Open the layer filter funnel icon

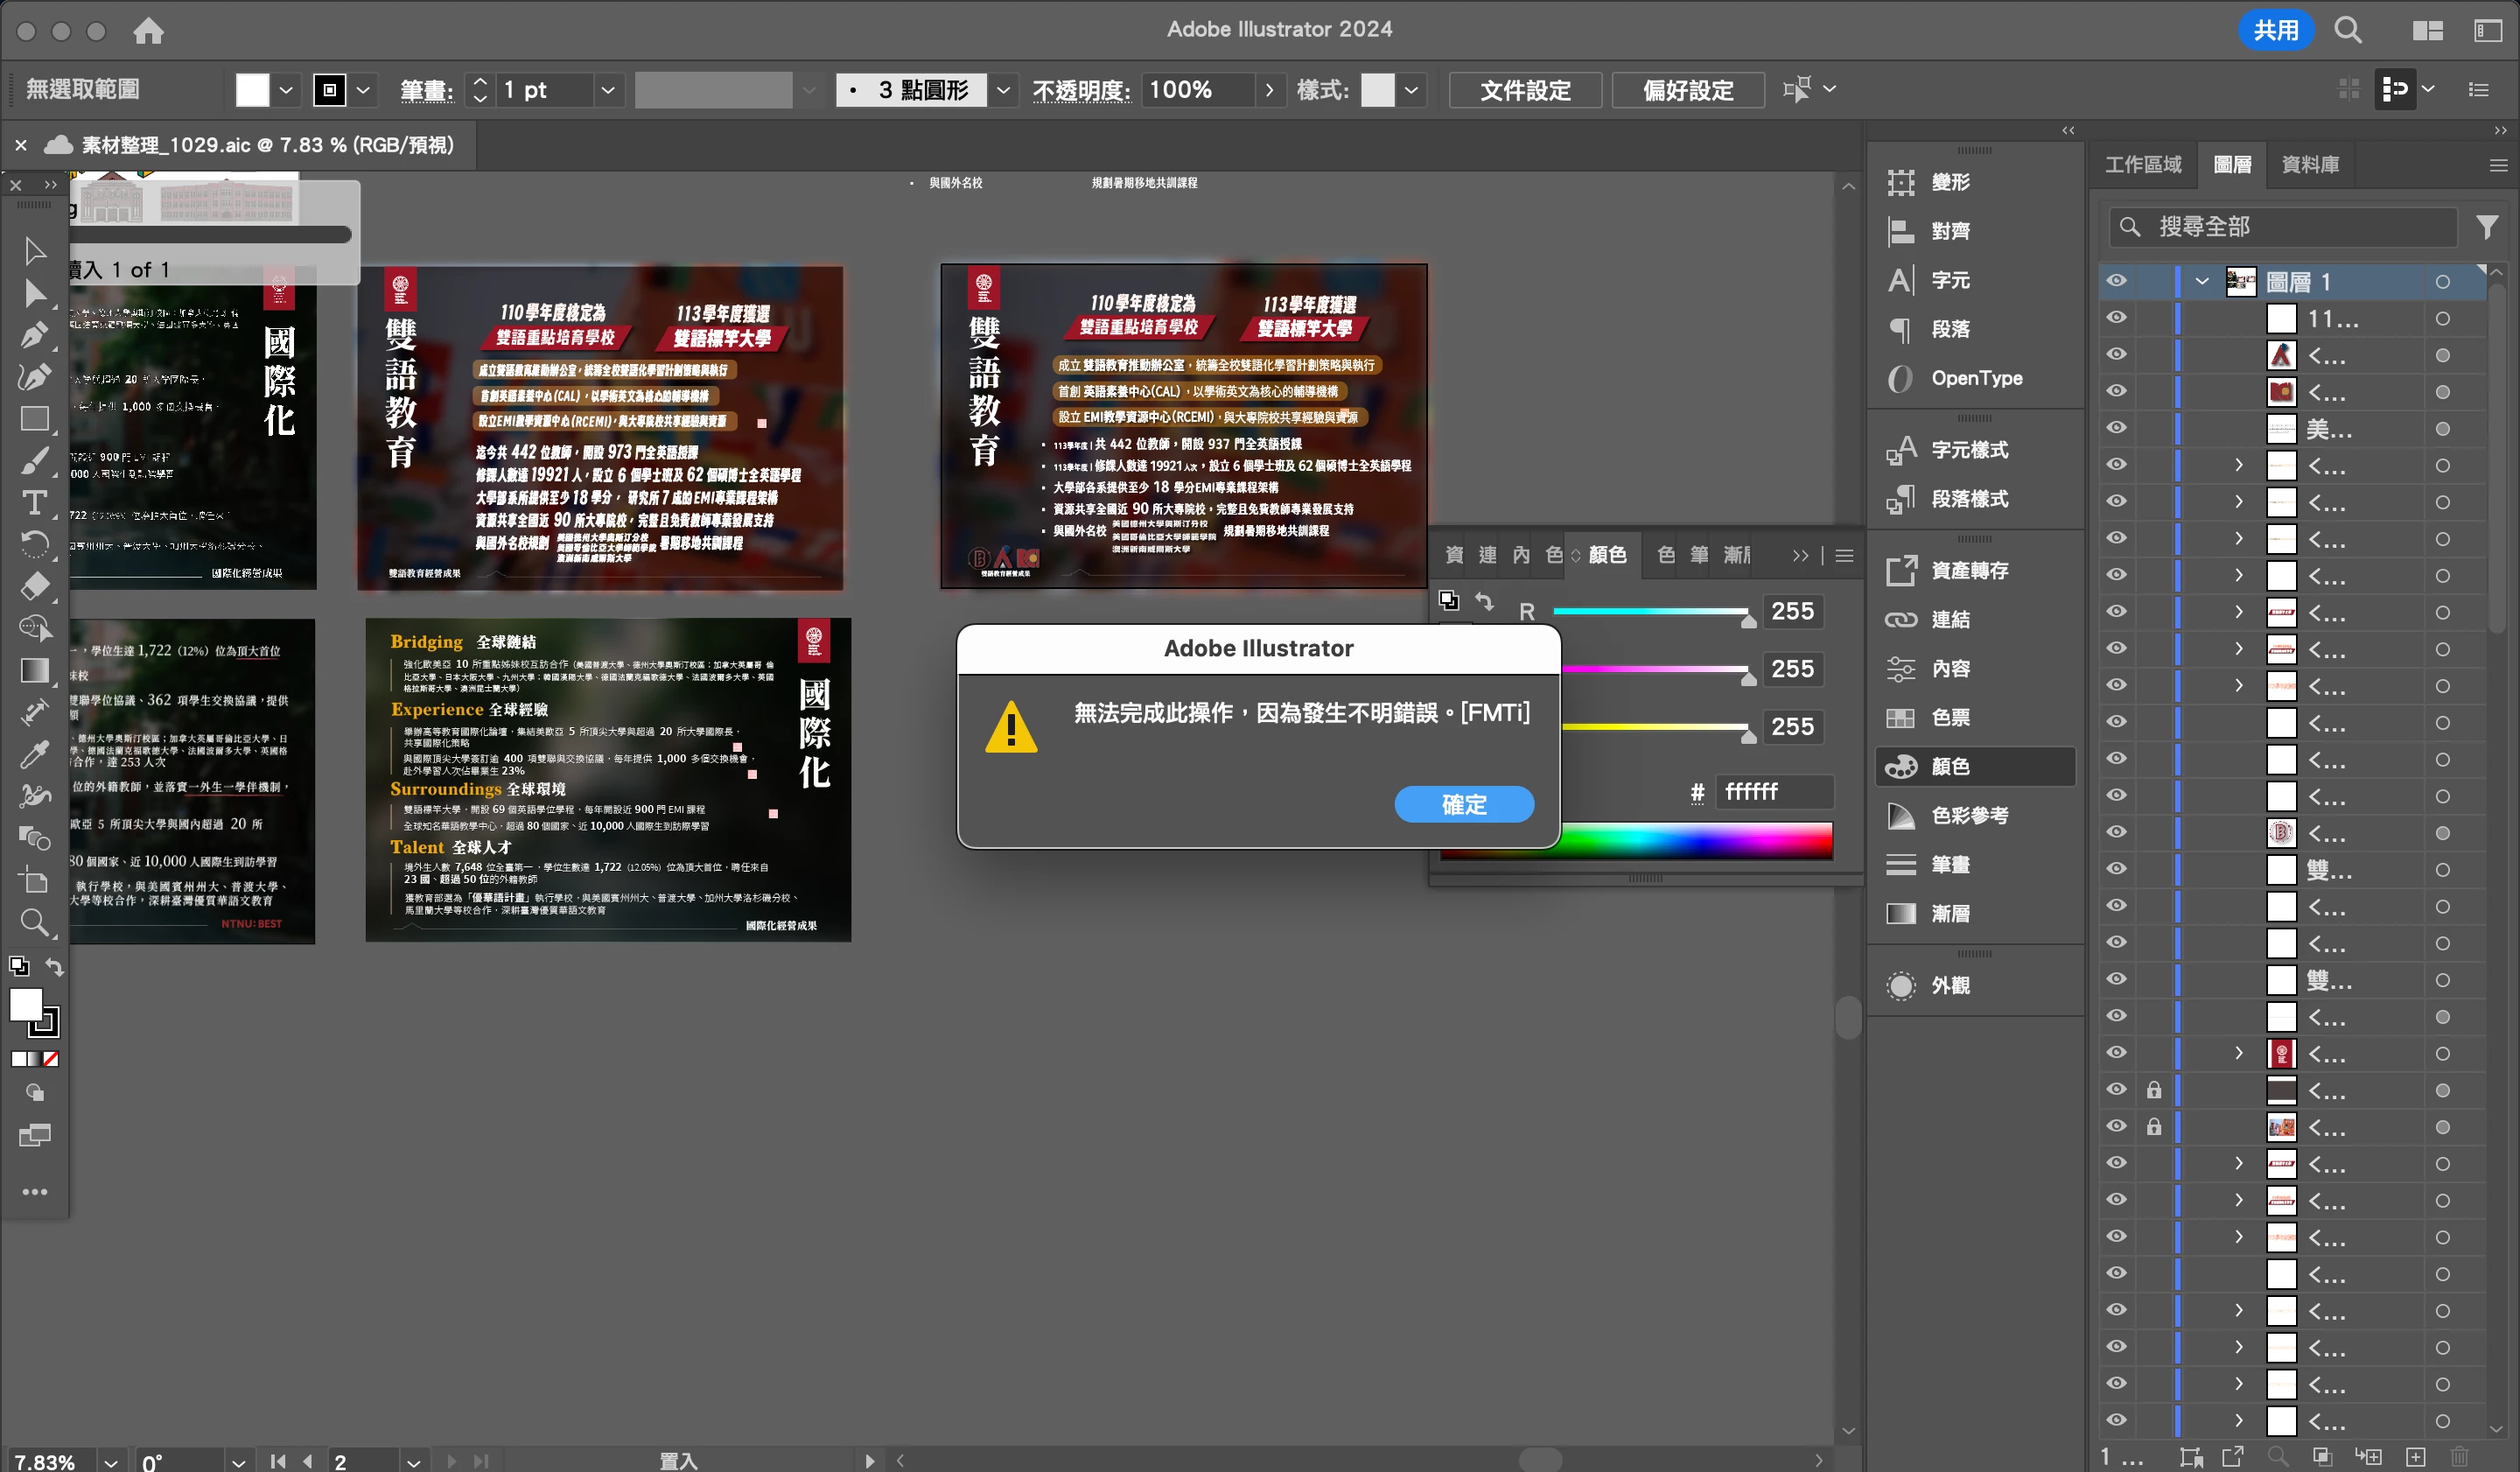[x=2487, y=228]
